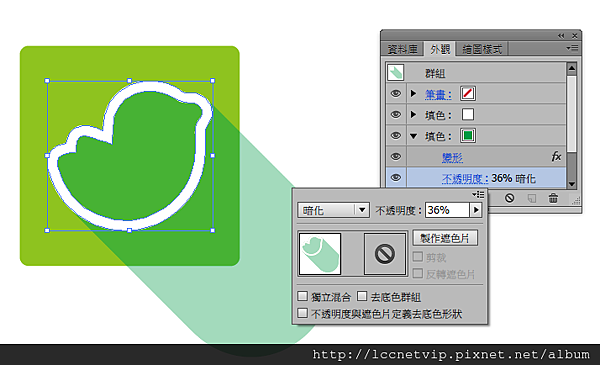Select the artwork thumbnail in transparency popup
The image size is (600, 365).
pos(320,254)
